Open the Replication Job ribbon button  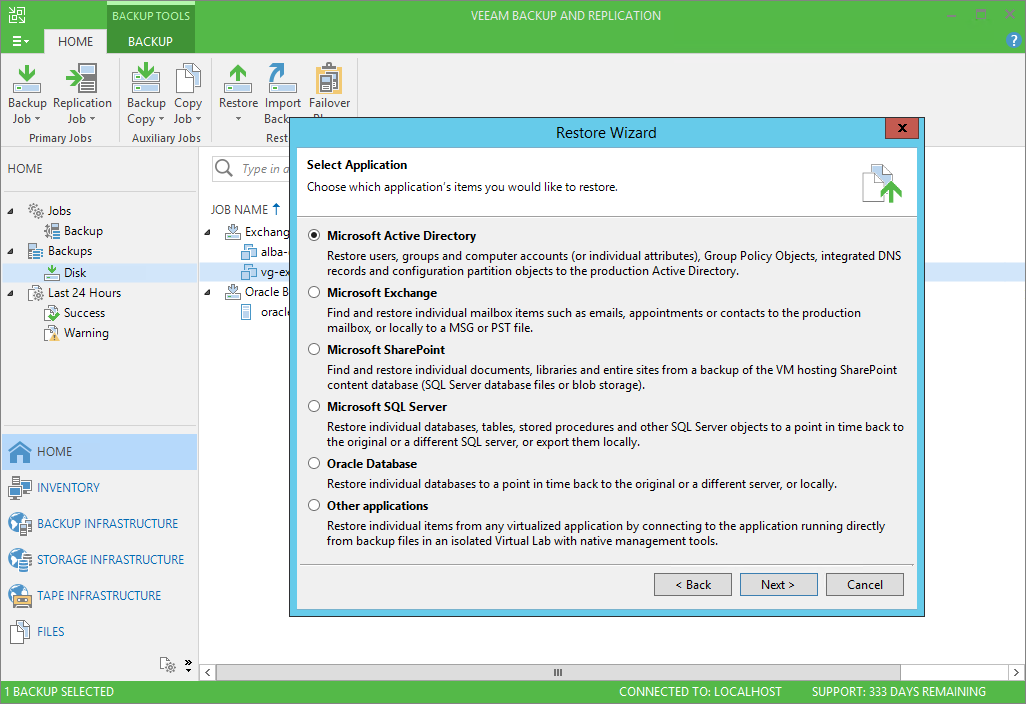tap(82, 94)
